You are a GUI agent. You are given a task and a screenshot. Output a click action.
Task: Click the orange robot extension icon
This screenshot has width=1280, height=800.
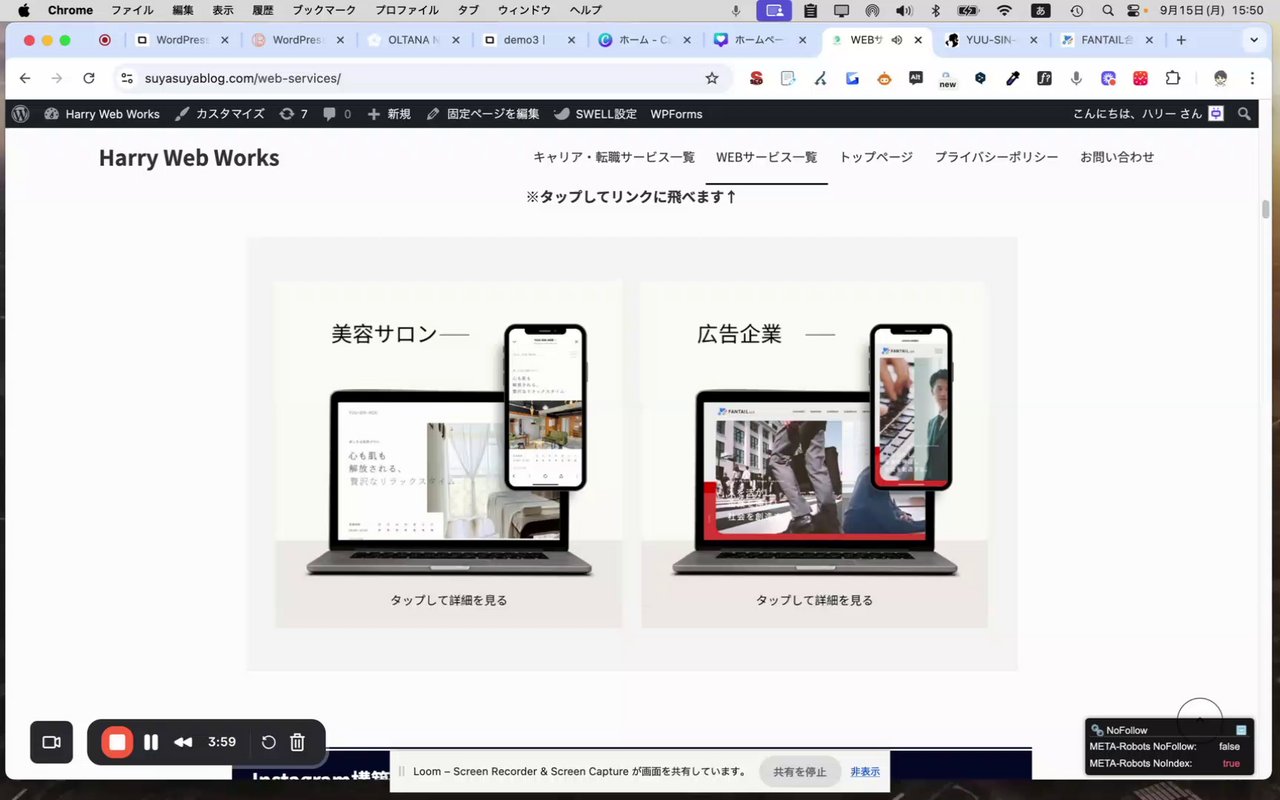(884, 78)
